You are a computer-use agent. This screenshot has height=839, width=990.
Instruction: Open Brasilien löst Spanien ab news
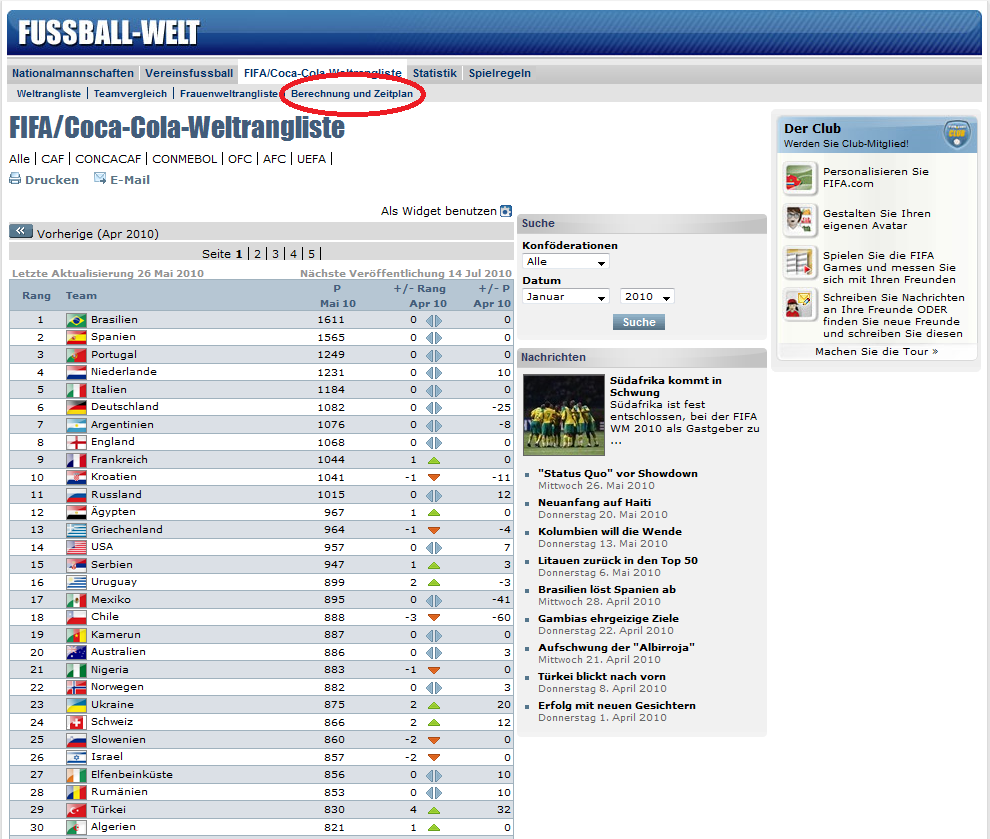point(607,590)
